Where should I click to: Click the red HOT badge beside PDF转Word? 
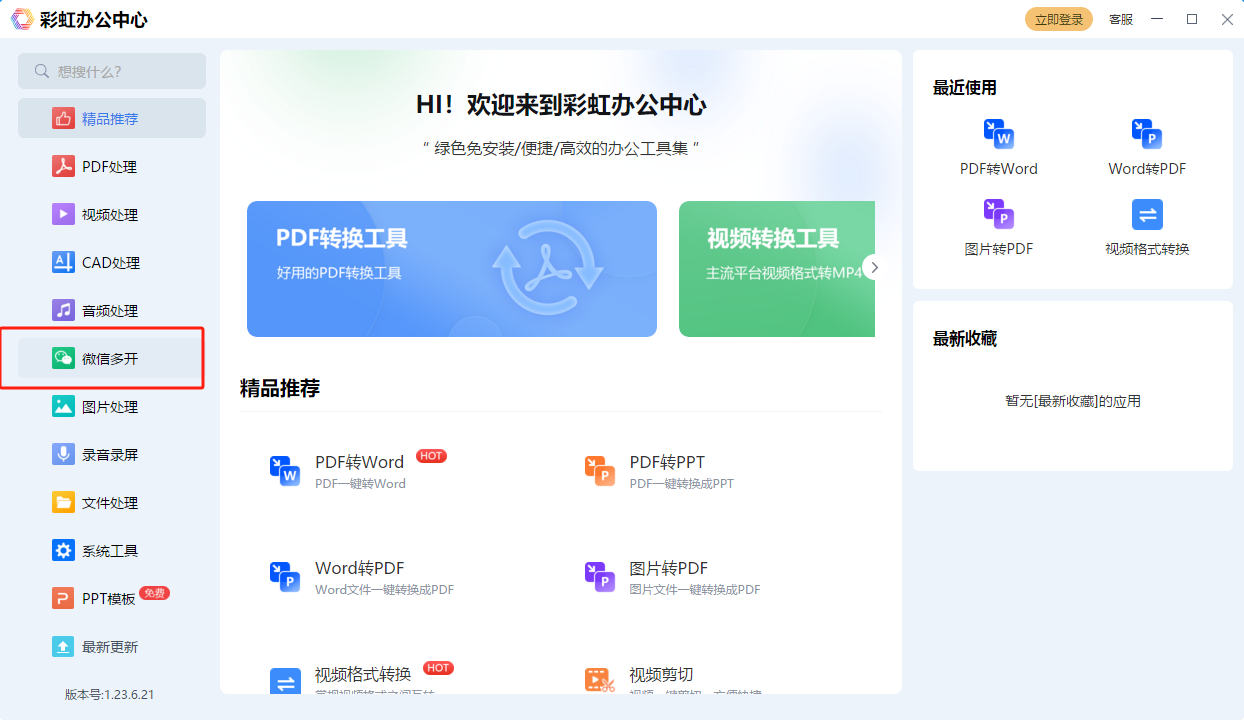tap(431, 456)
